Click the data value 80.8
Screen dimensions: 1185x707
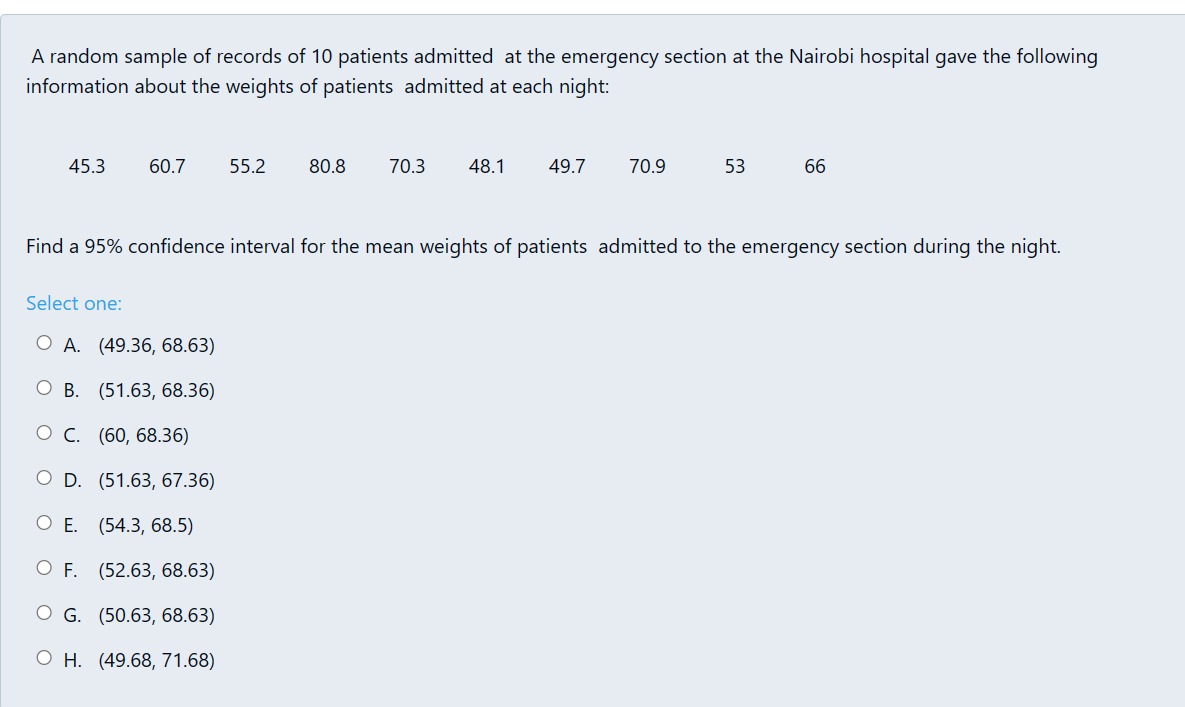(x=326, y=166)
